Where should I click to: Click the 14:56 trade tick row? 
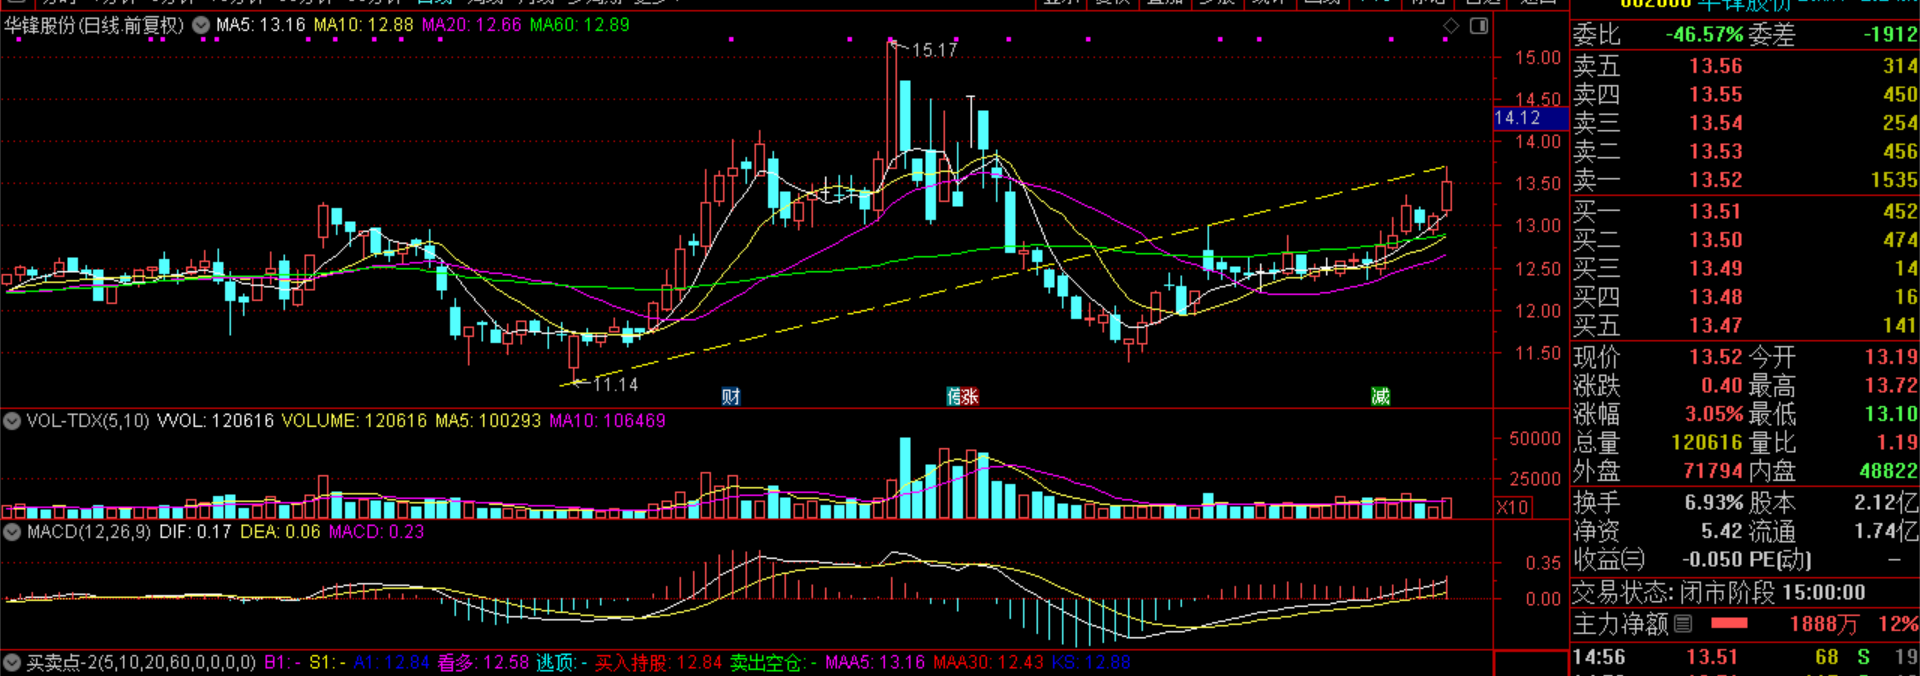(1745, 657)
